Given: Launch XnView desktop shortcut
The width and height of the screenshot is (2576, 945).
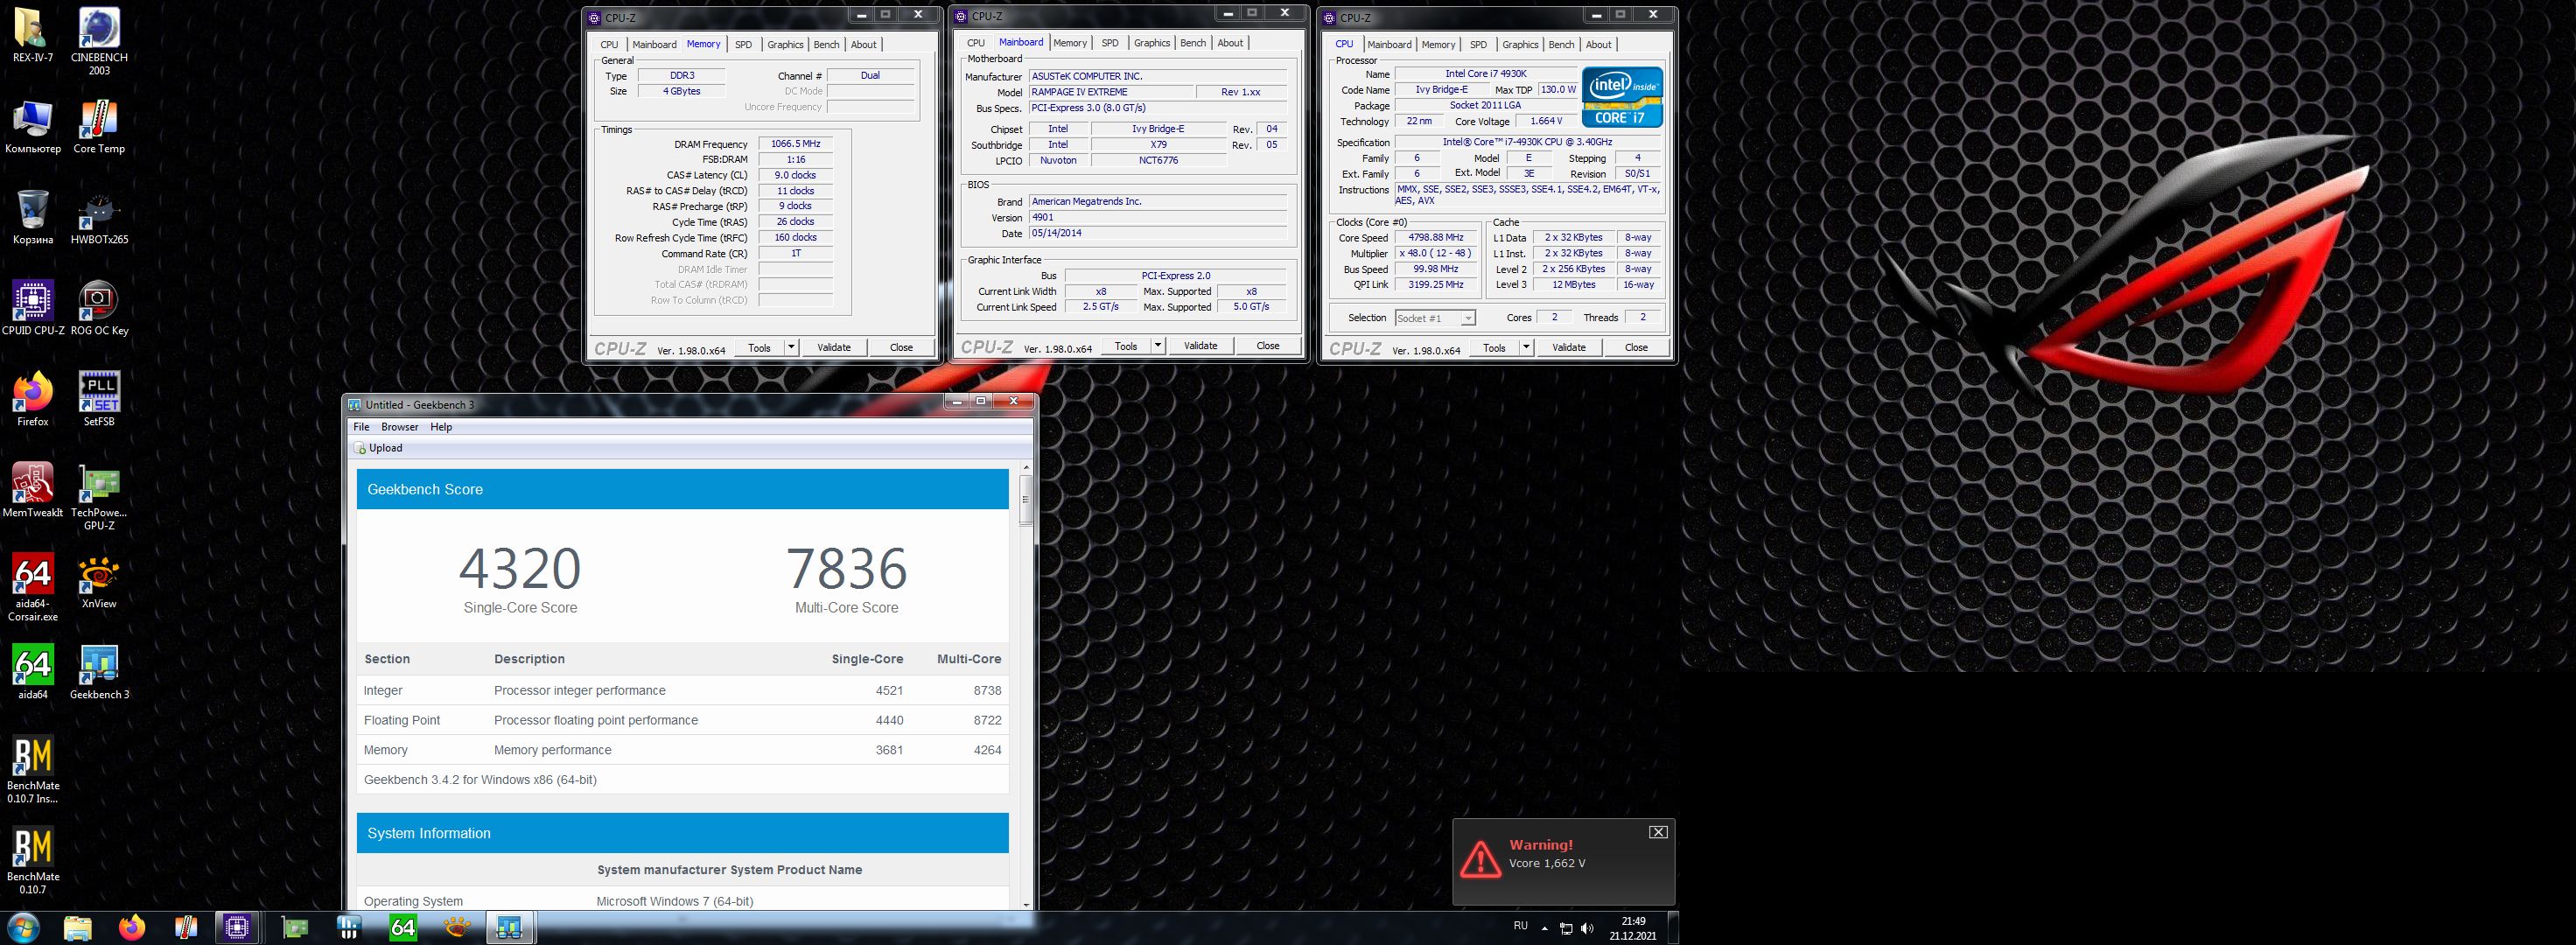Looking at the screenshot, I should (x=99, y=581).
